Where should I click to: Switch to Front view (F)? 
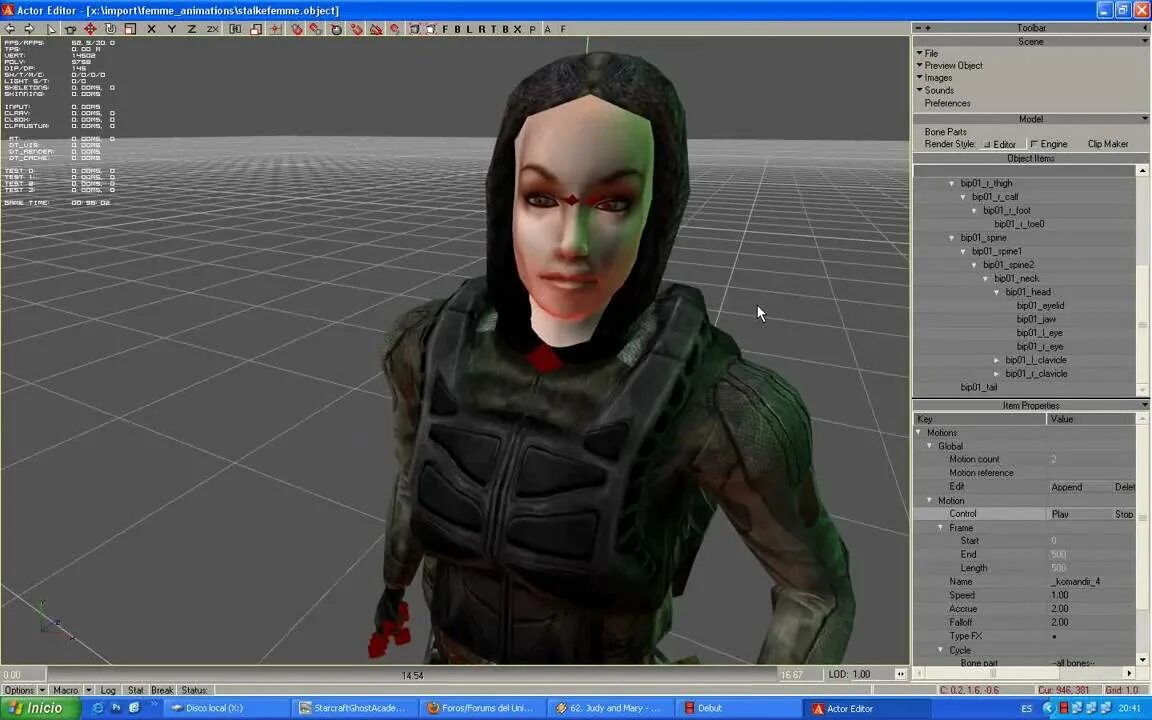(x=445, y=29)
